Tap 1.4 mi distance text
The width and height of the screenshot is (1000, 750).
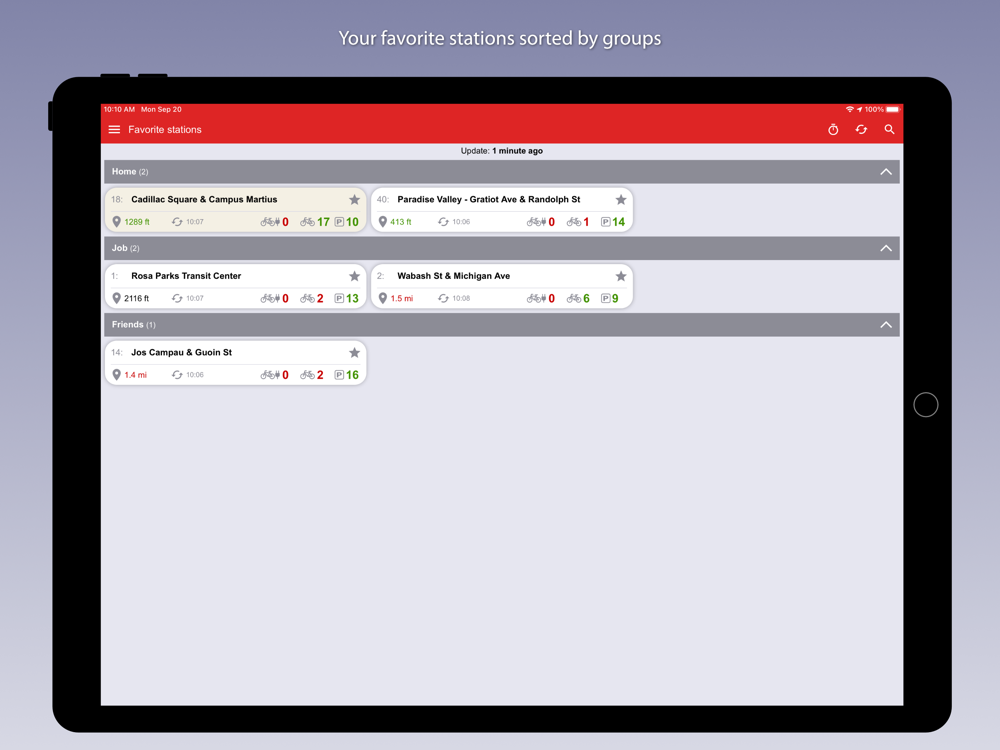[135, 375]
